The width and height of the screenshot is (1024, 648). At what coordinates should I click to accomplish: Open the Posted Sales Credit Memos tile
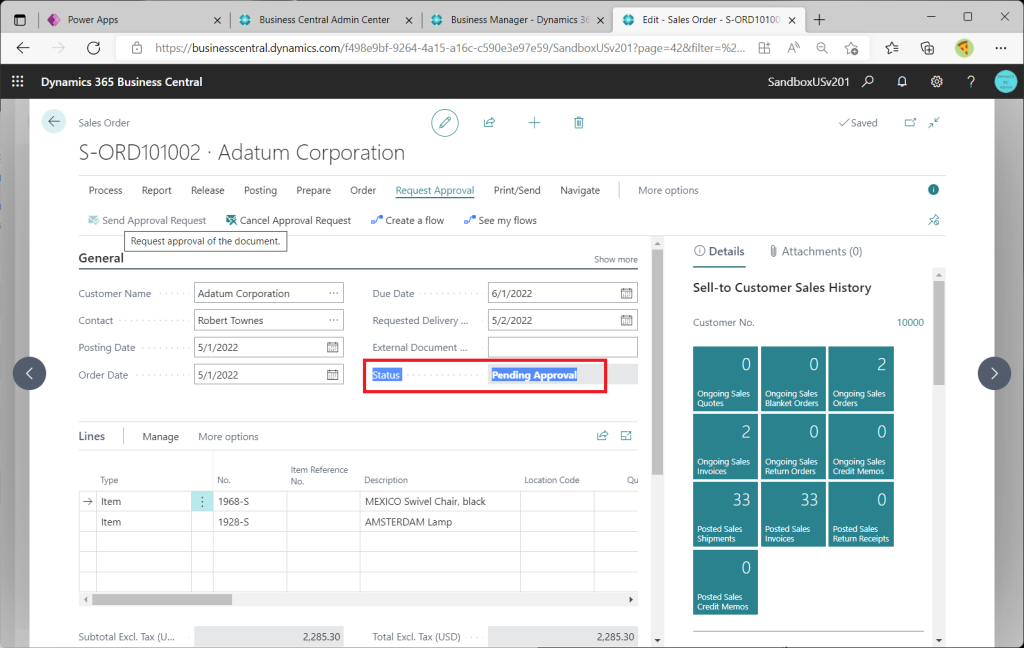click(x=726, y=582)
